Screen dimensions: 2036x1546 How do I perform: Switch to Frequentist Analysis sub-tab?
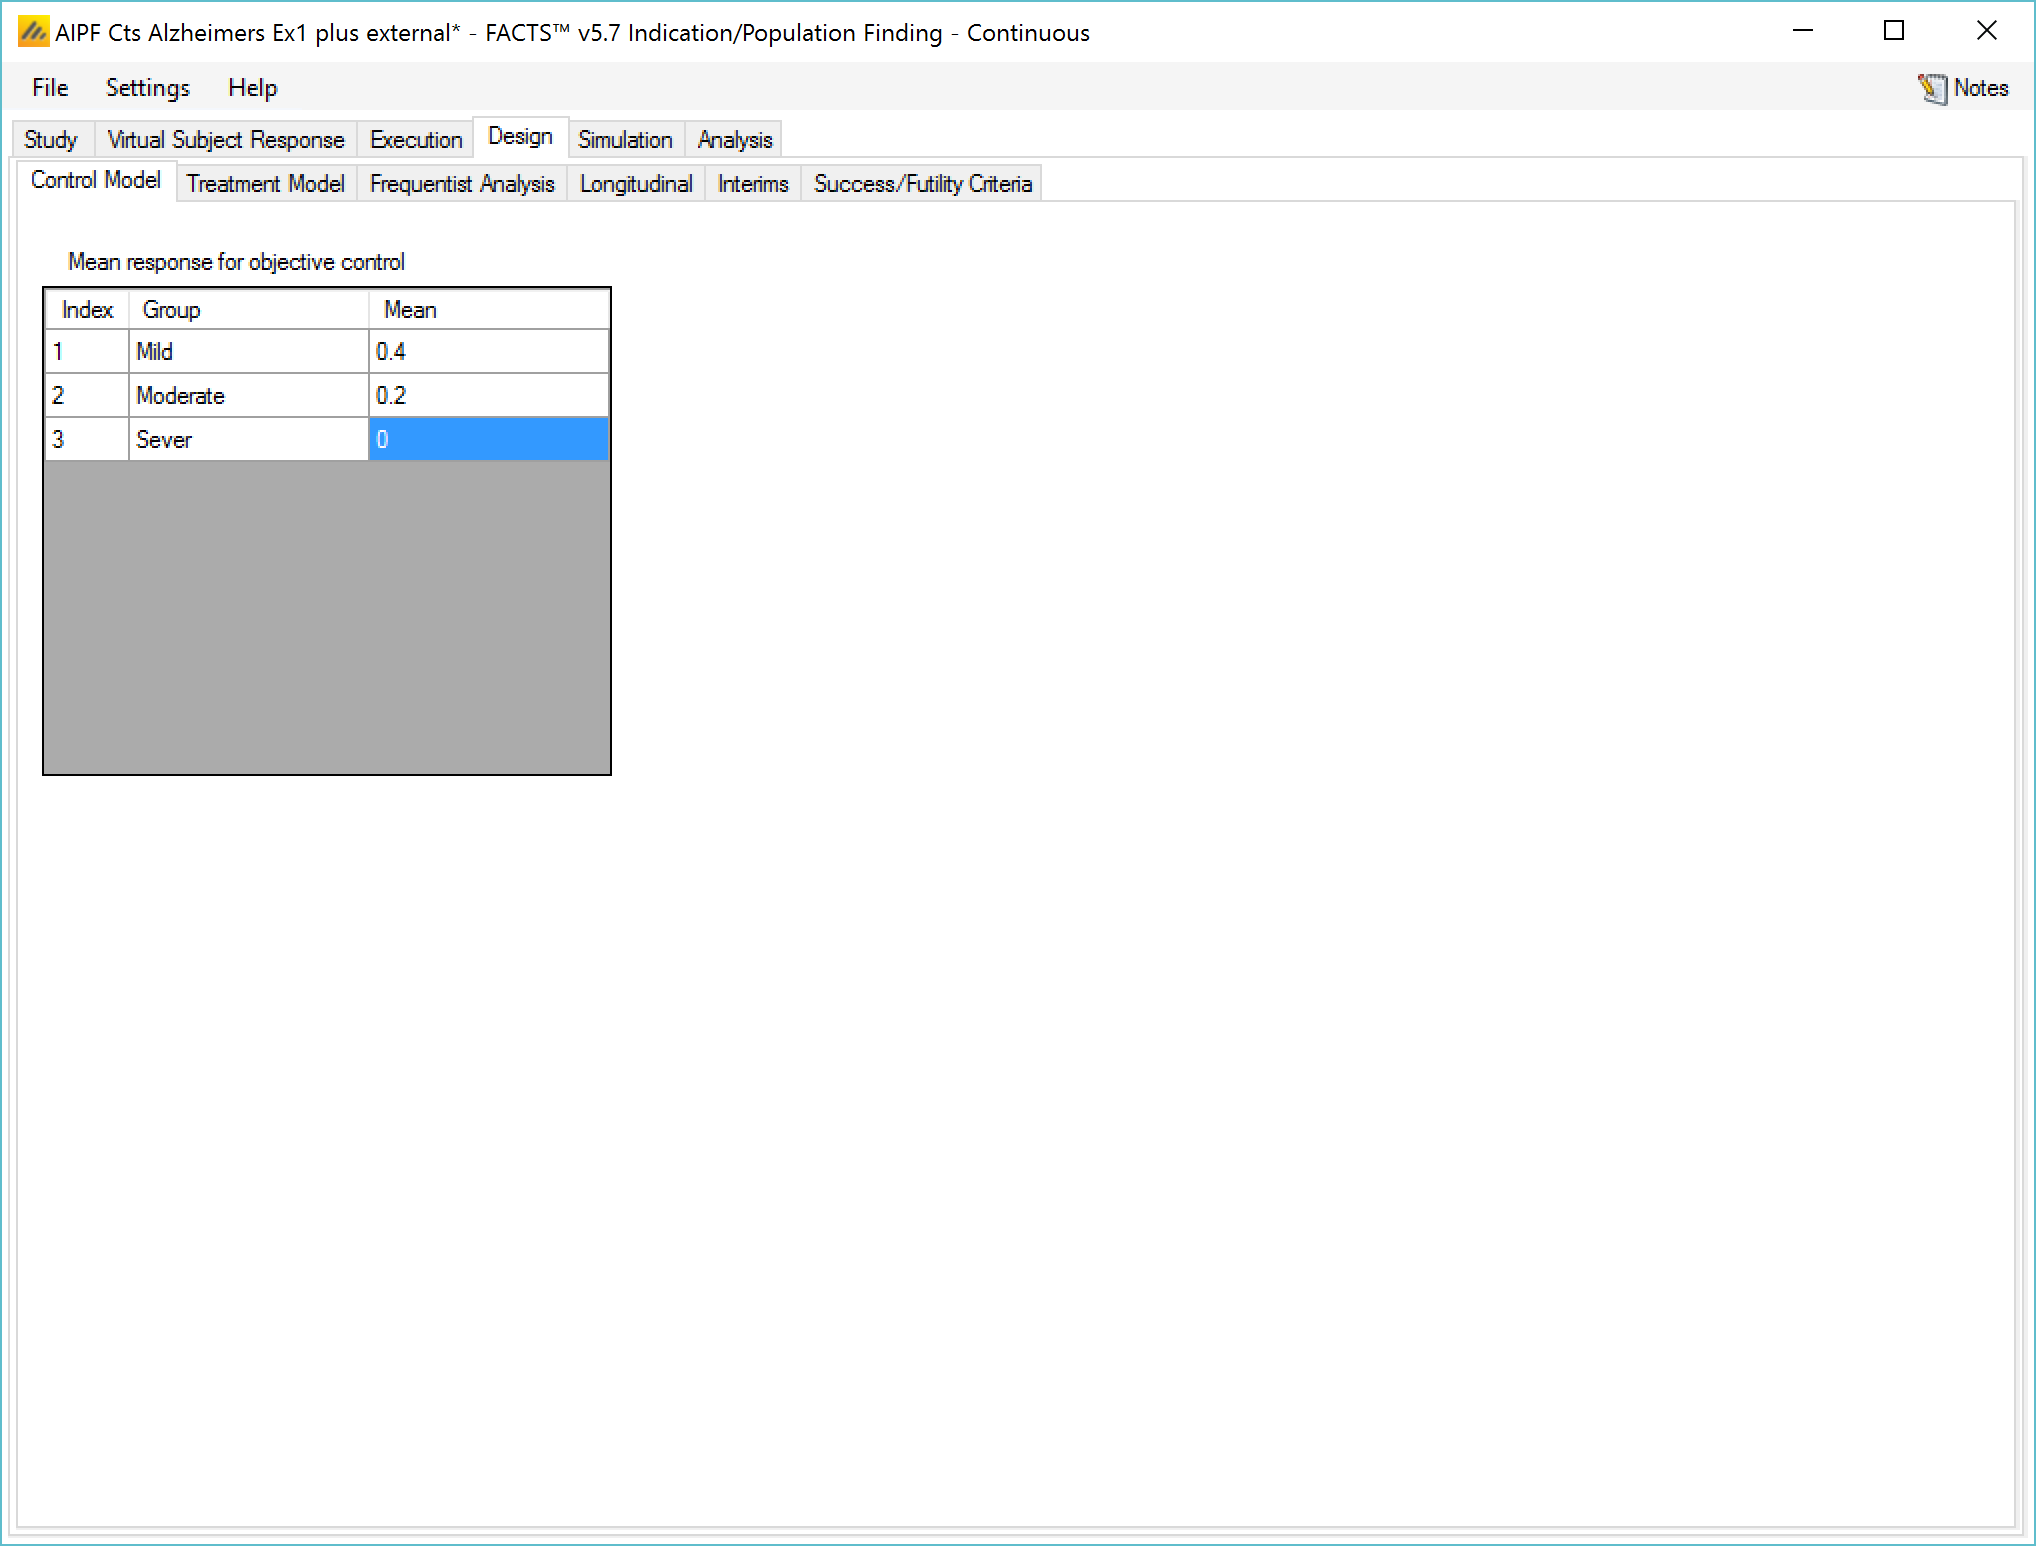pos(461,184)
